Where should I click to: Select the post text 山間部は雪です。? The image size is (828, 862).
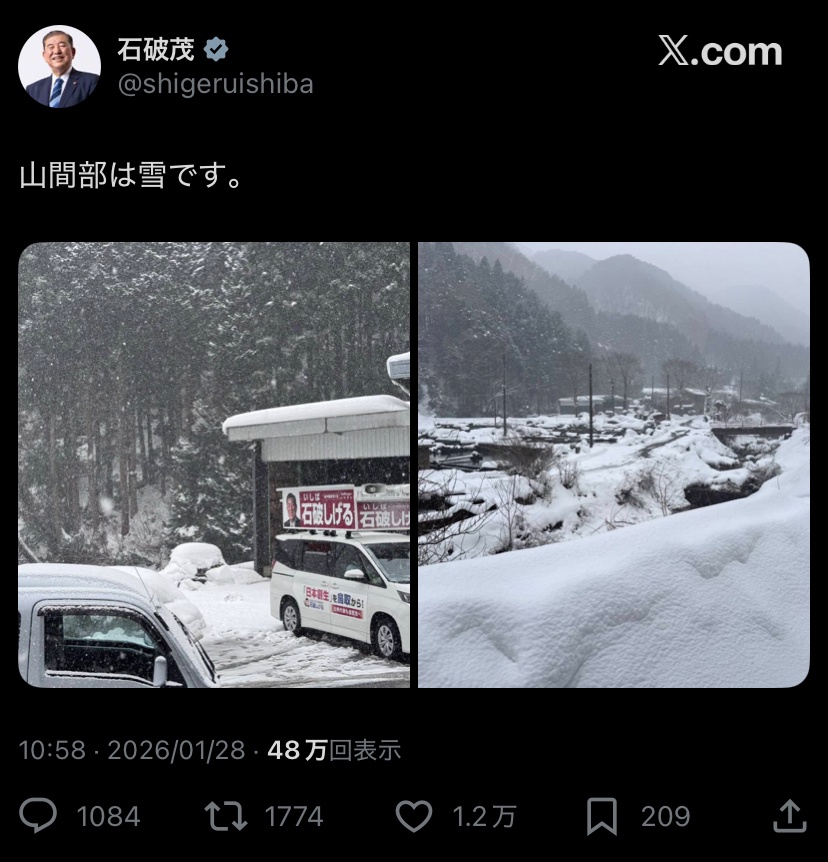click(x=131, y=176)
